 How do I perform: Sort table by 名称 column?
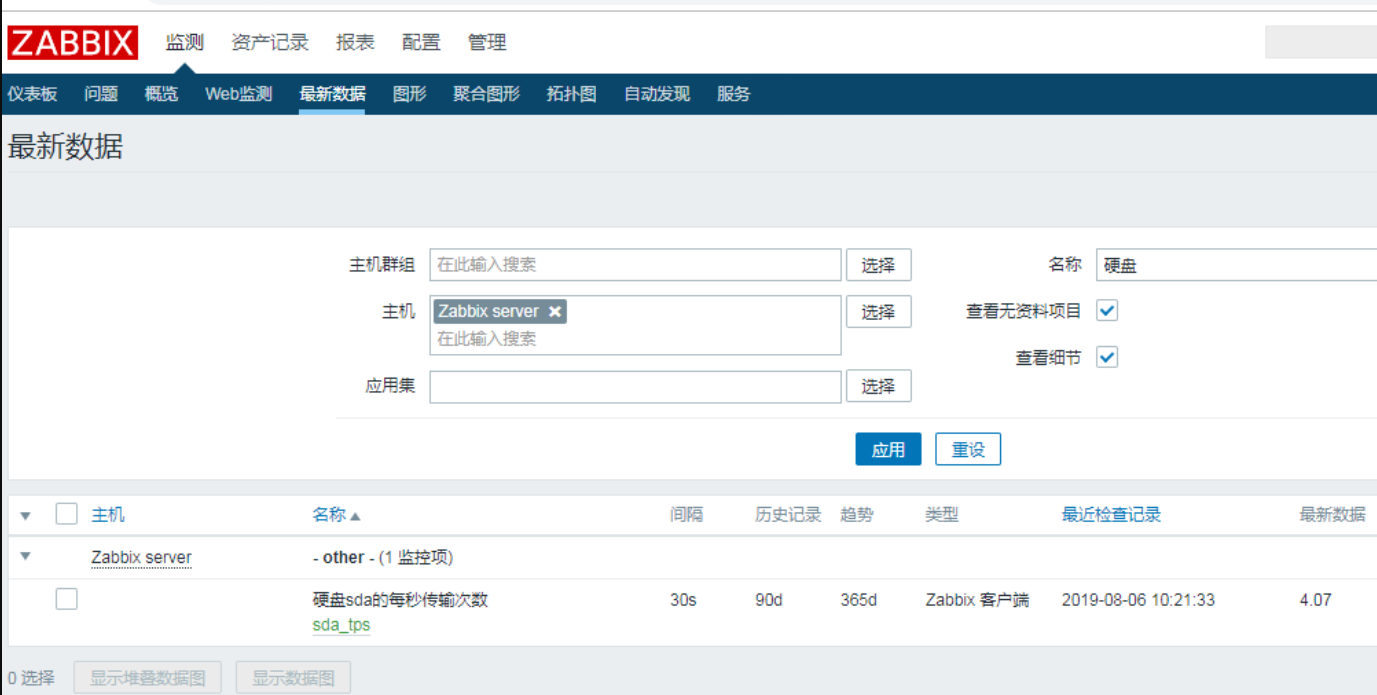329,515
